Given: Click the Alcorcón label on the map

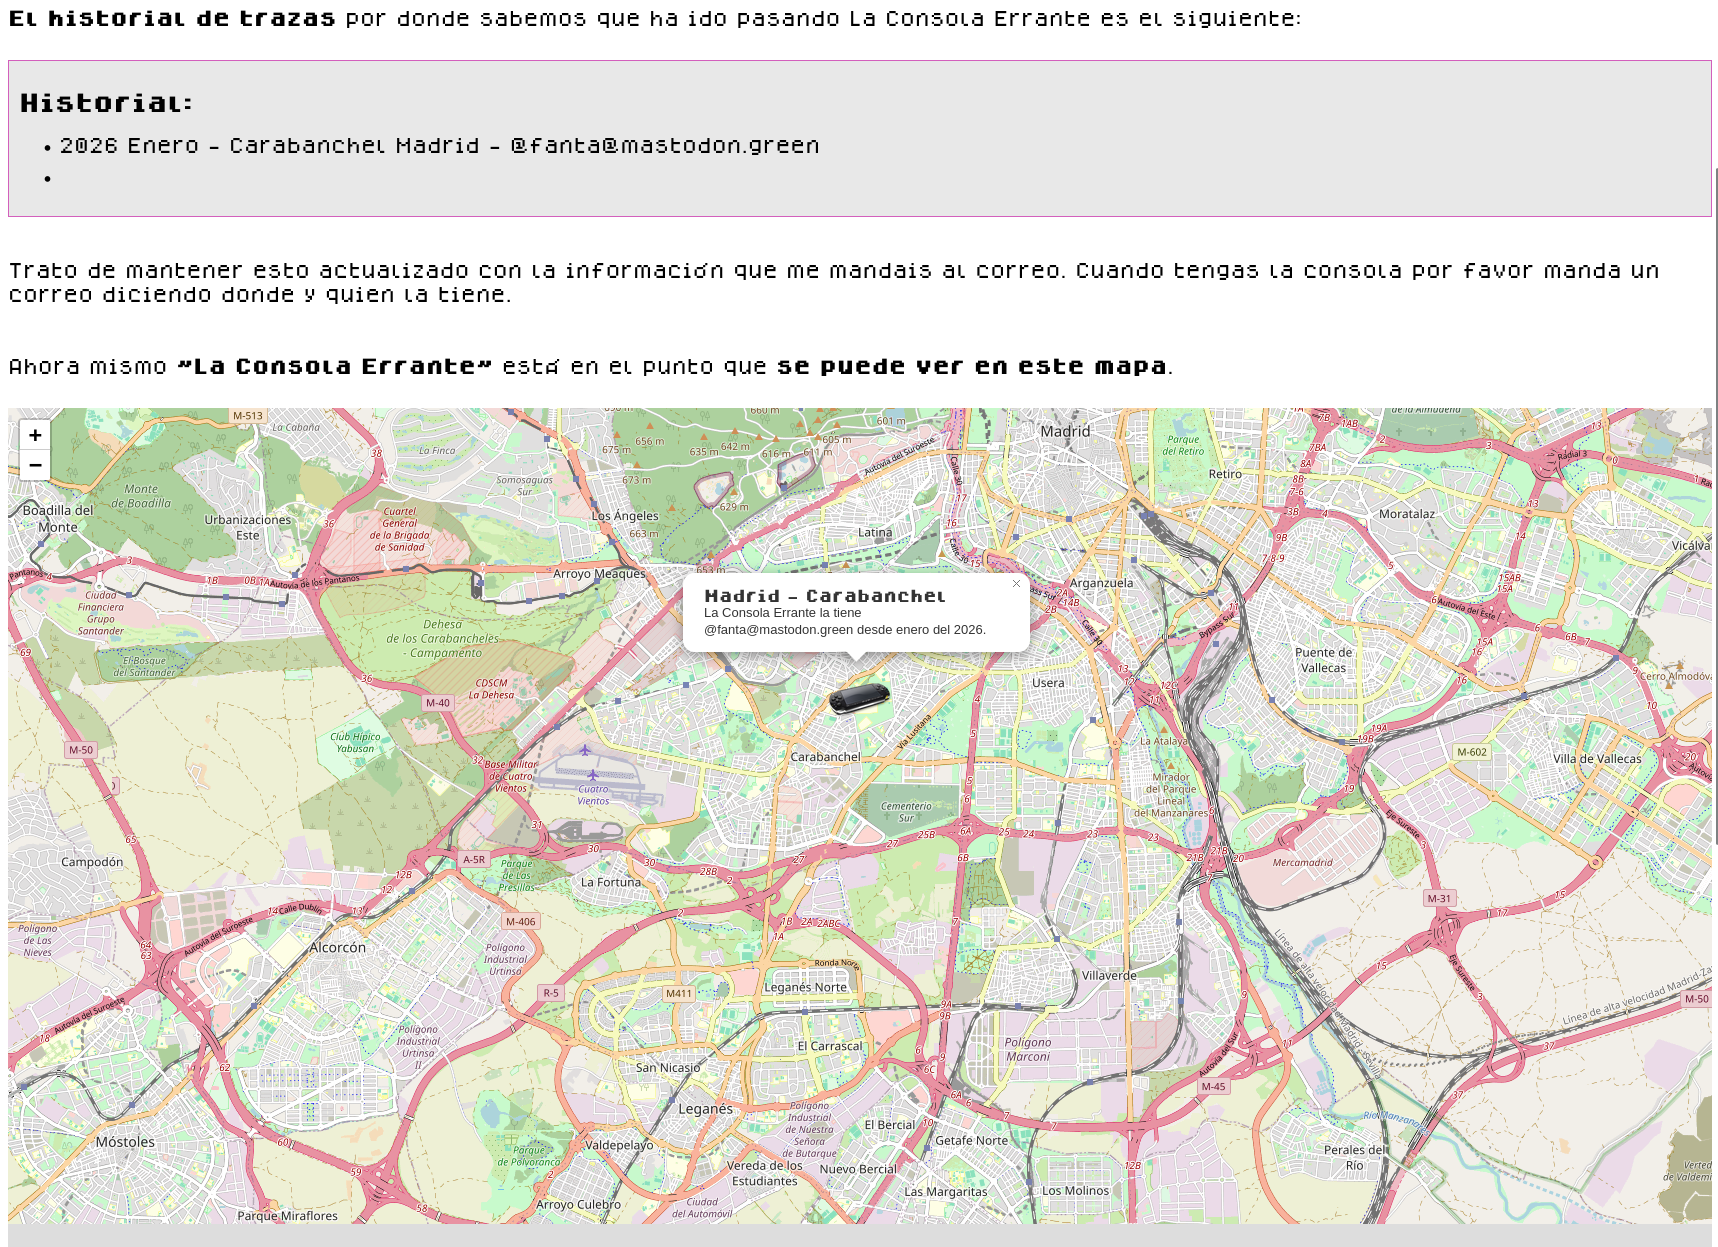Looking at the screenshot, I should (x=338, y=947).
